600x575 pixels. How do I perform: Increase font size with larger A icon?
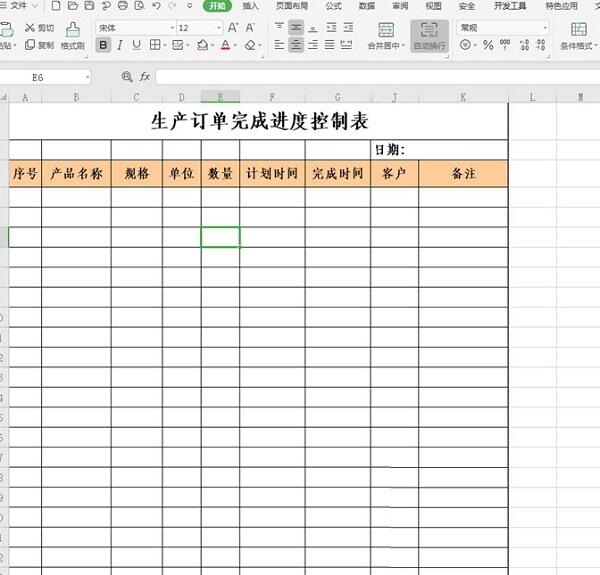233,28
